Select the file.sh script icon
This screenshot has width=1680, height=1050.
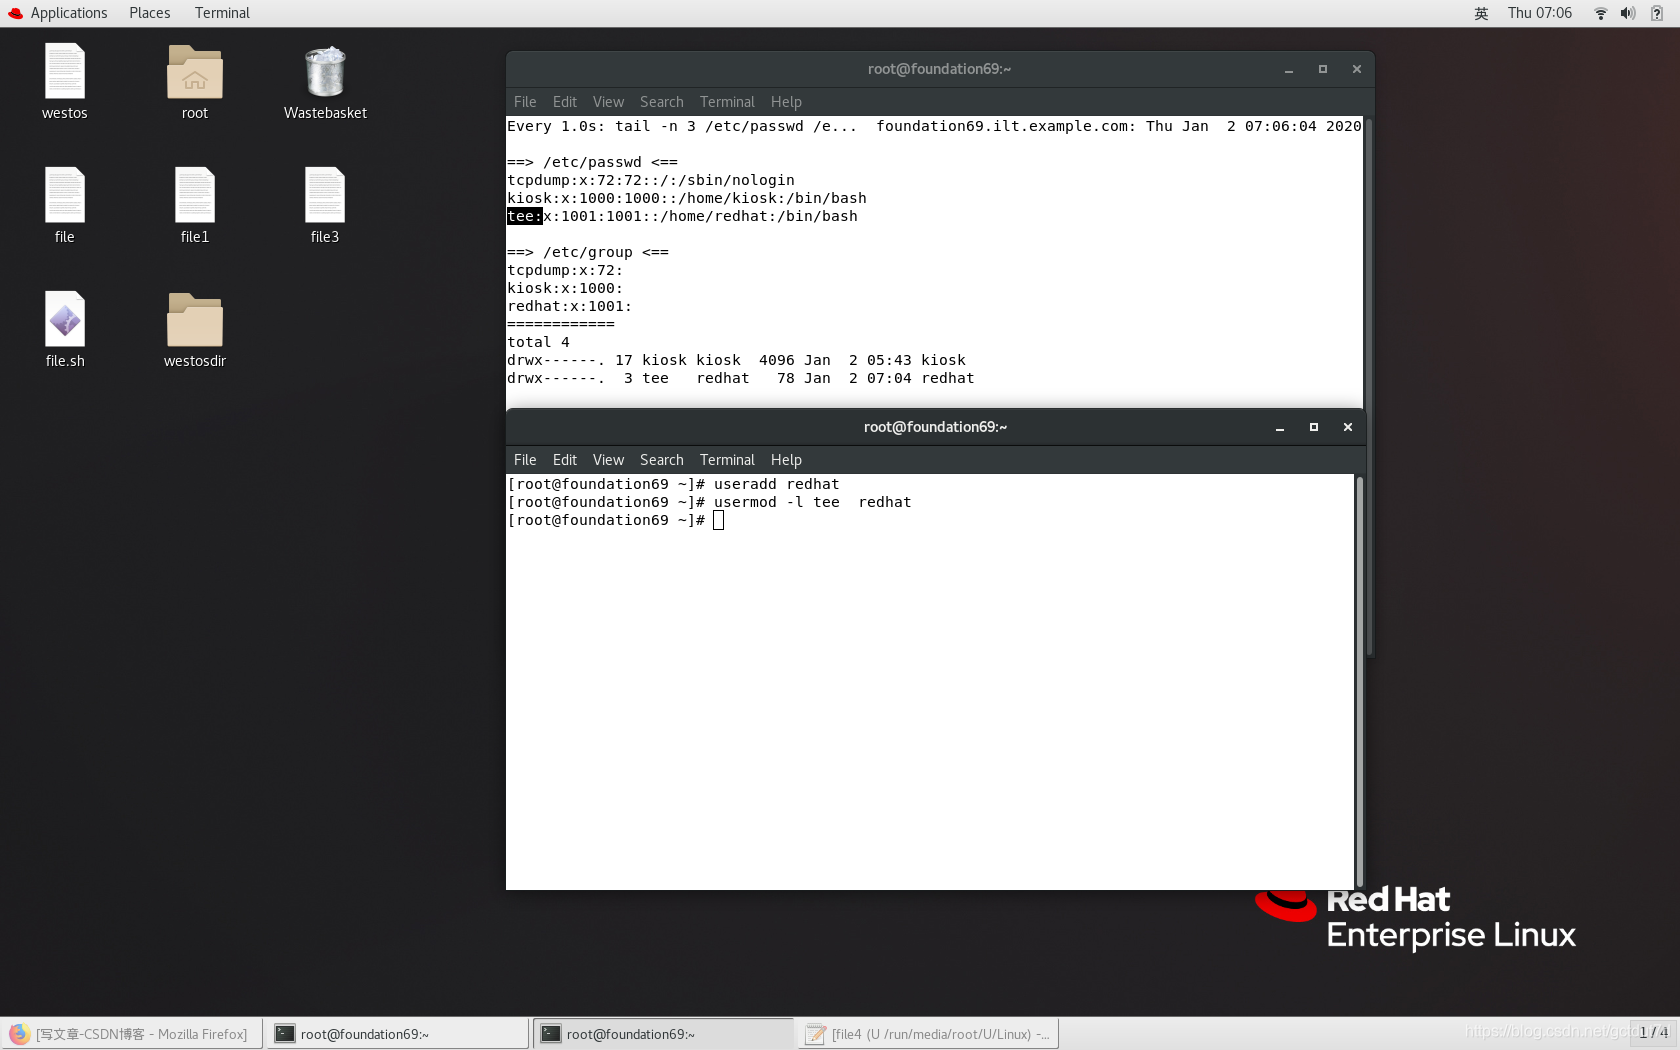point(65,330)
